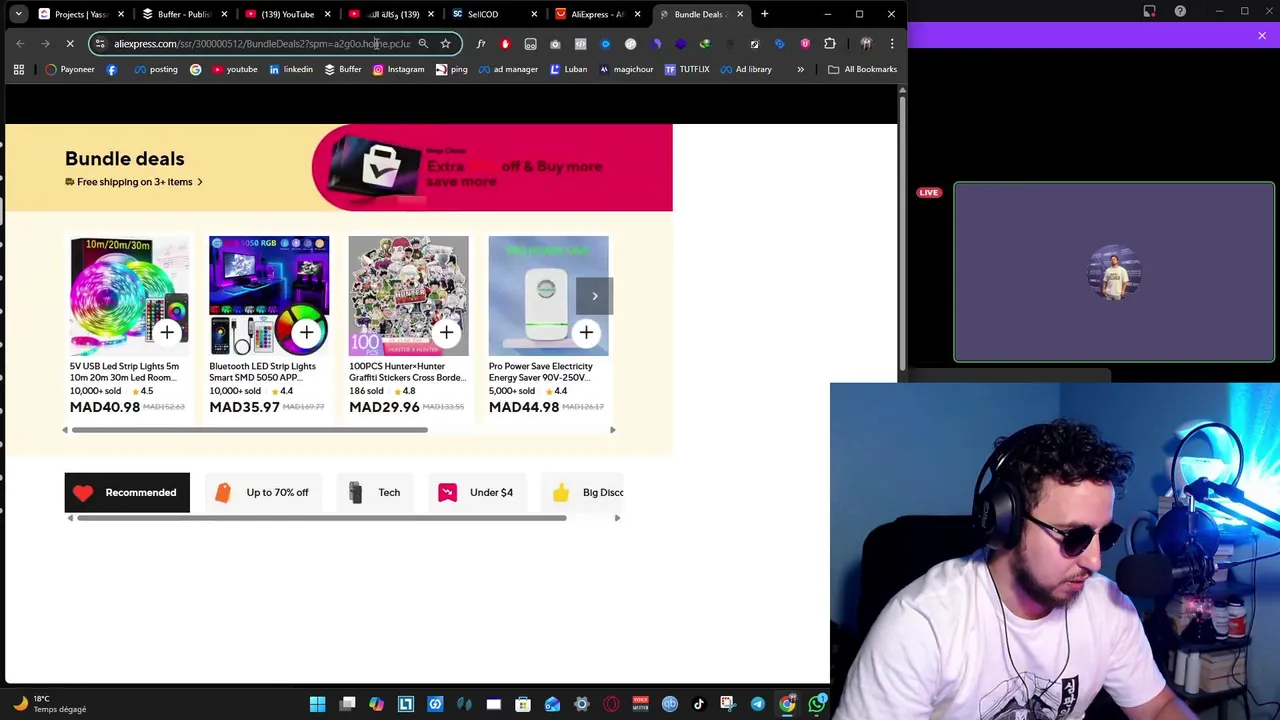Image resolution: width=1280 pixels, height=720 pixels.
Task: Show next bundle deal products arrow
Action: (x=594, y=296)
